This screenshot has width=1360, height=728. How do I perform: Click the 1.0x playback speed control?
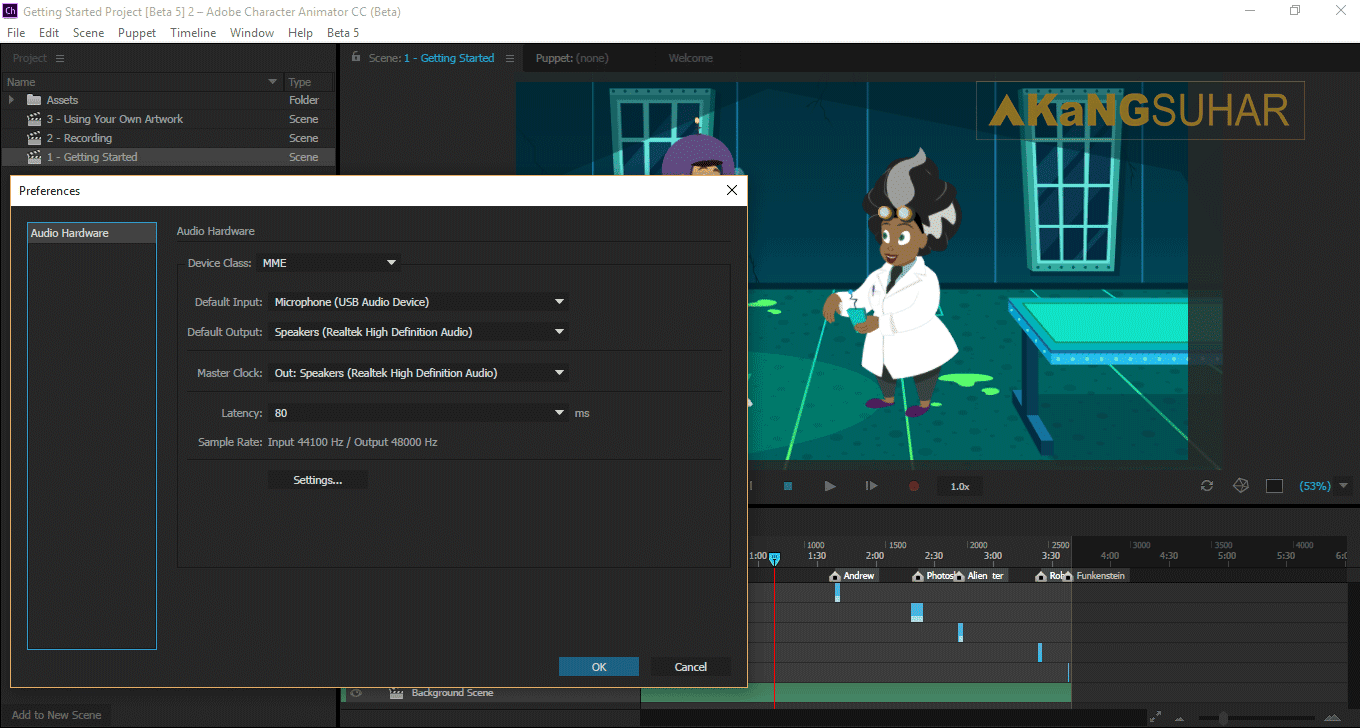[x=960, y=486]
